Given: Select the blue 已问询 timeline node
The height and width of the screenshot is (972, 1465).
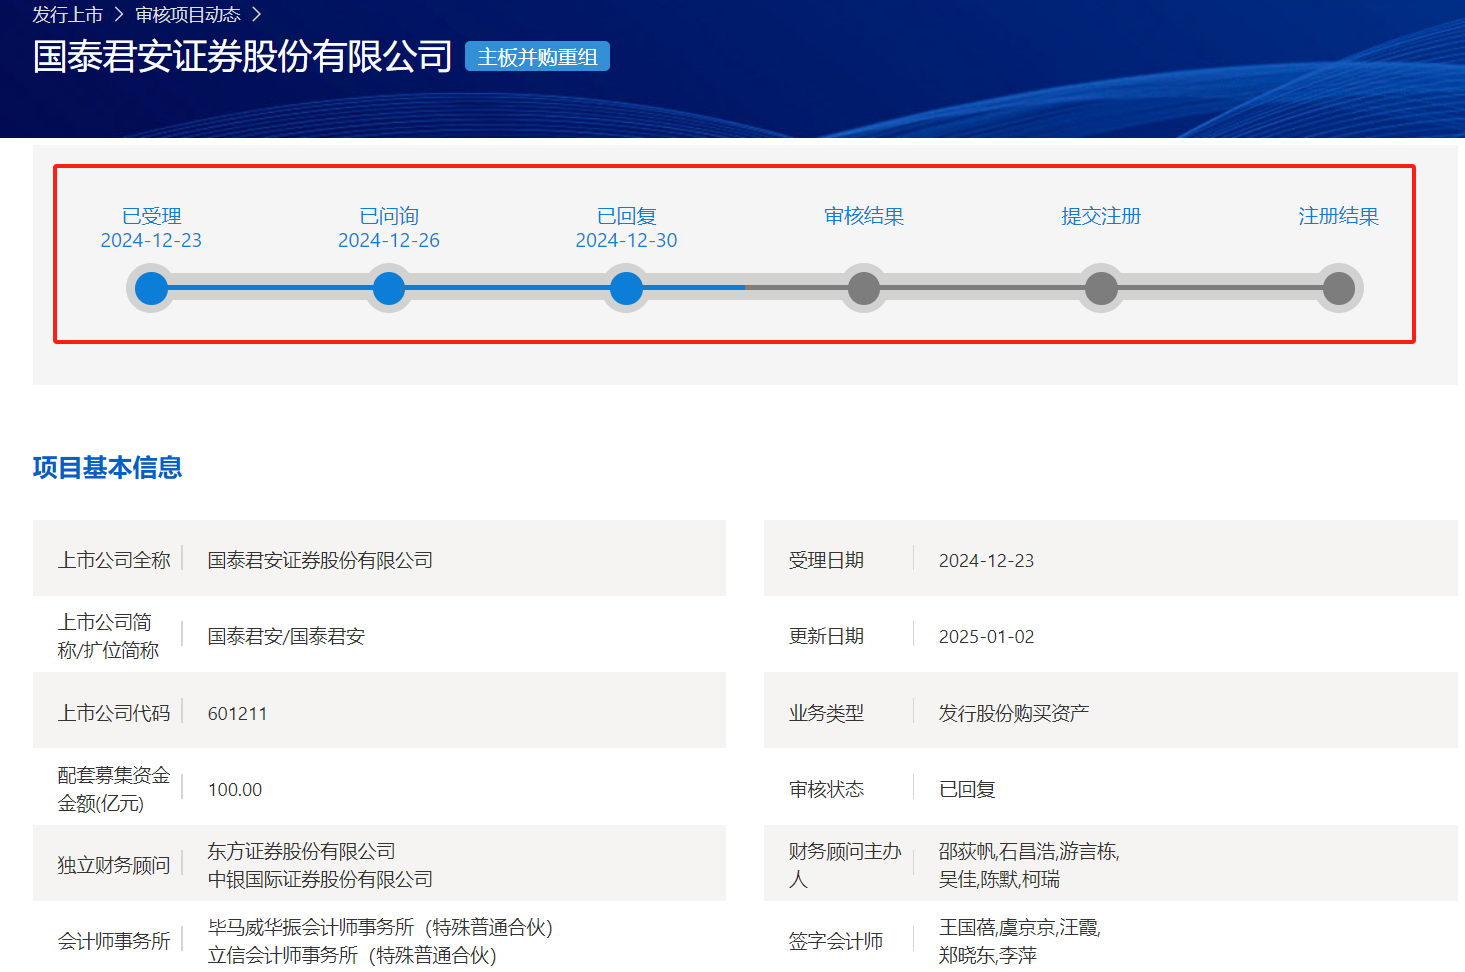Looking at the screenshot, I should [389, 288].
